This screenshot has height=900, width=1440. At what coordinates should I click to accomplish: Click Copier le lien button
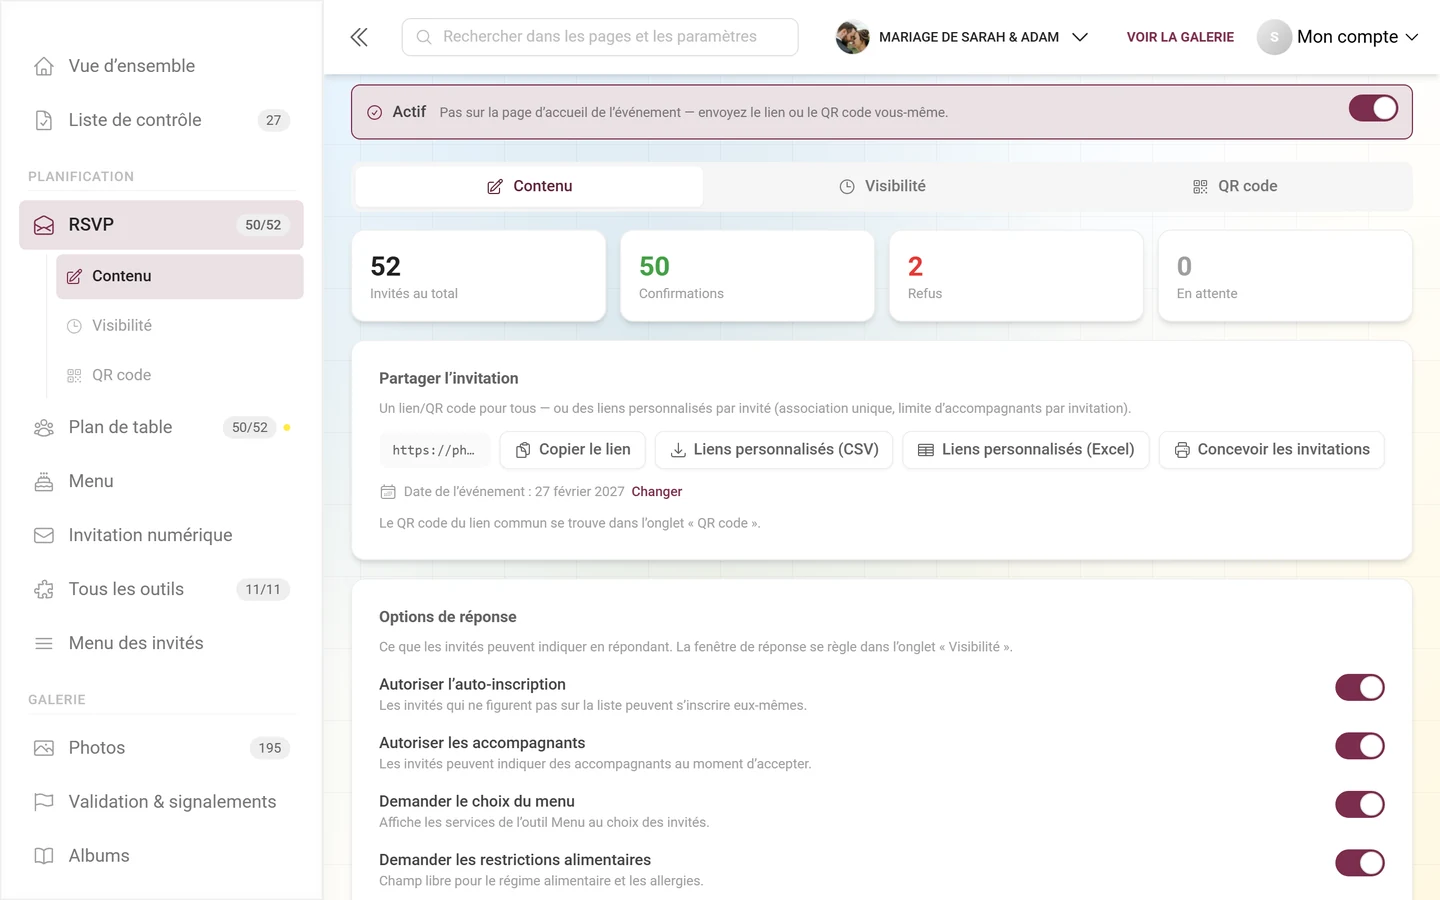click(x=573, y=450)
